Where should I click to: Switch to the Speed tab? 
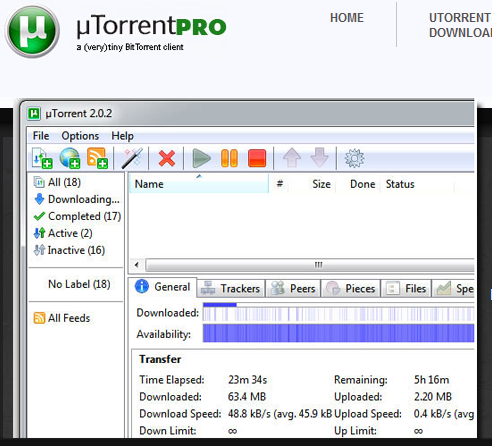pyautogui.click(x=454, y=288)
